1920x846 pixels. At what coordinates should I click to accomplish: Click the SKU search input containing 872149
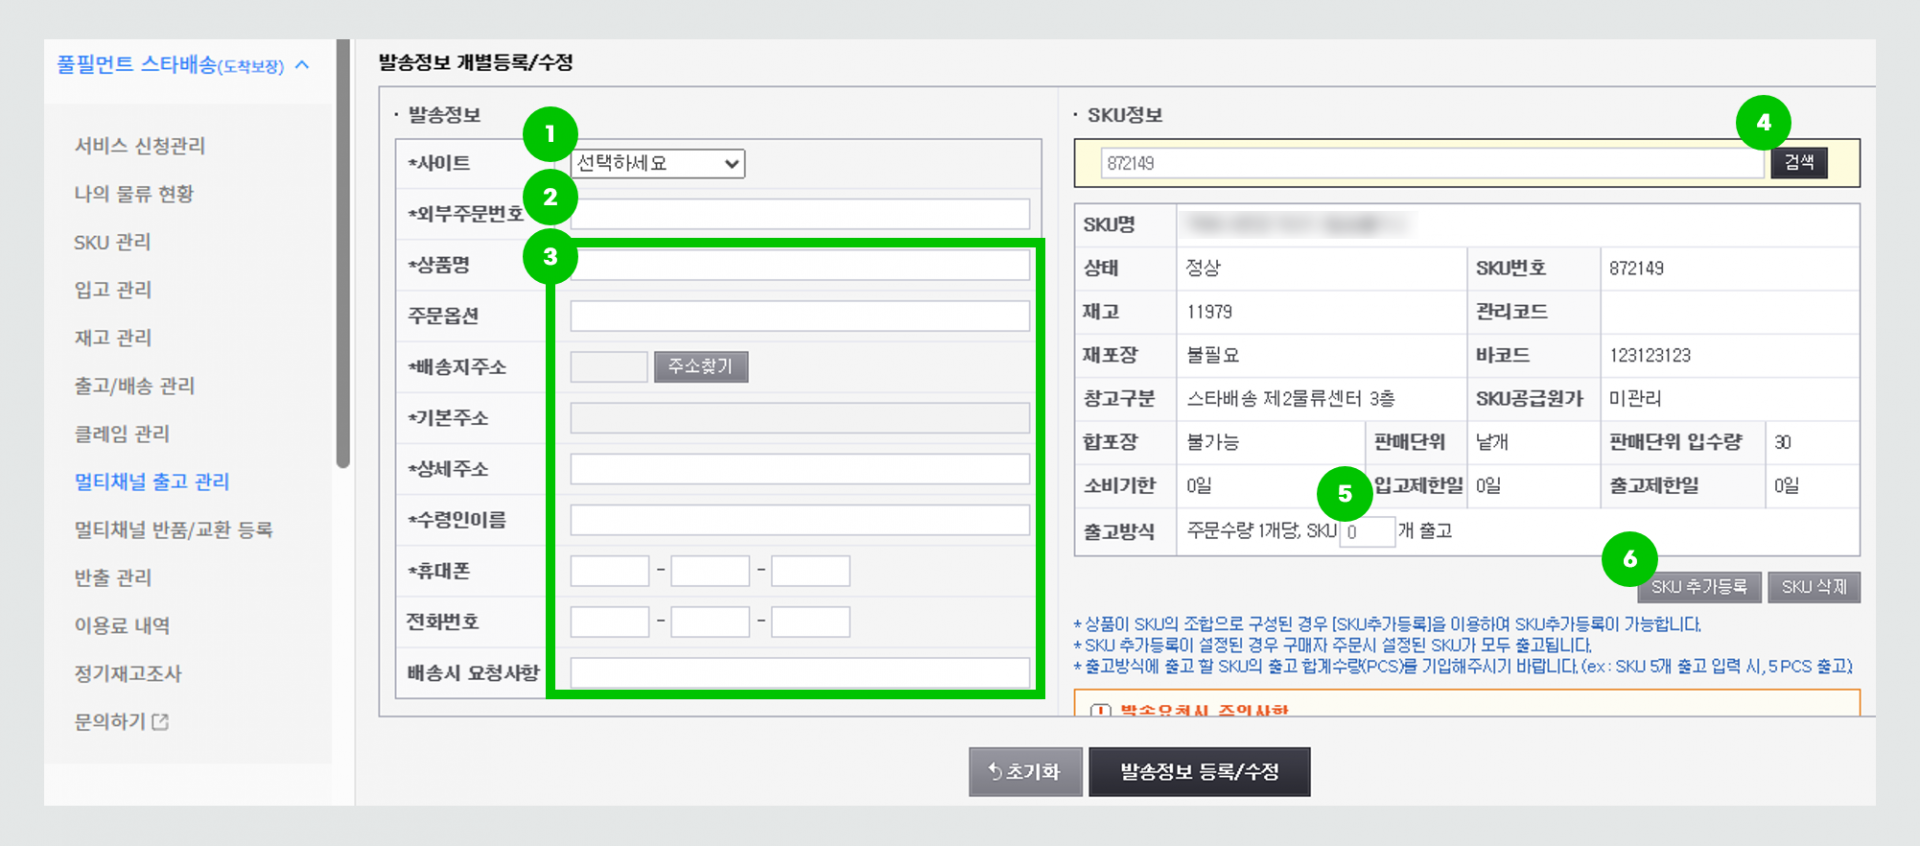pyautogui.click(x=1432, y=163)
